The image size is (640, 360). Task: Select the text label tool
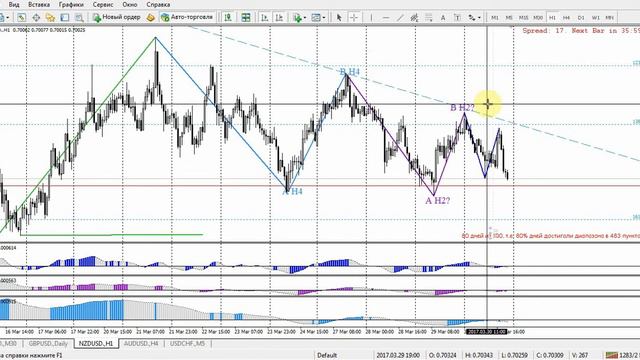tap(457, 17)
